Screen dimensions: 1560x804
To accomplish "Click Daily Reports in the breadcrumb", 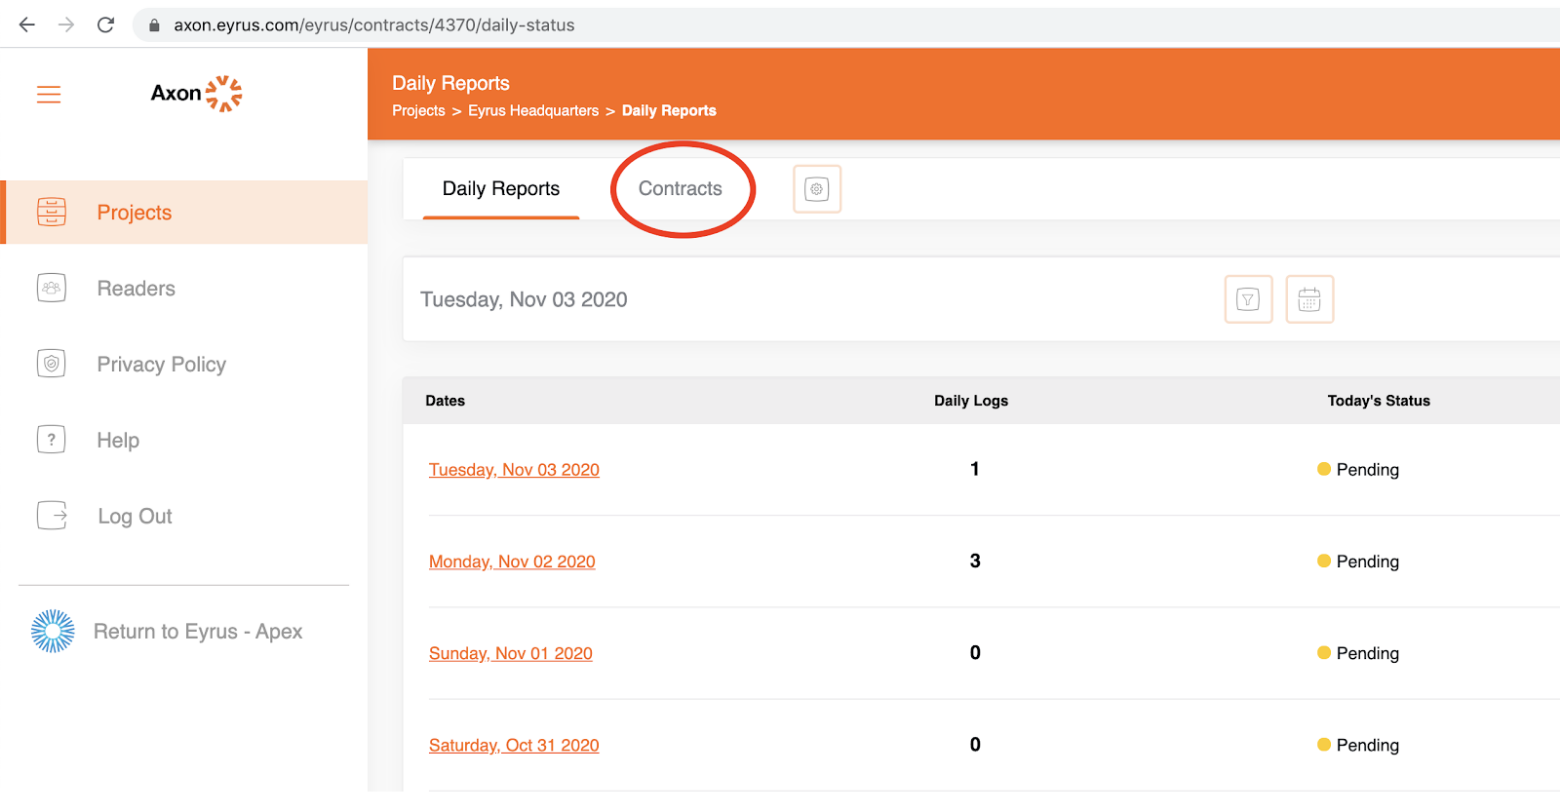I will [669, 111].
